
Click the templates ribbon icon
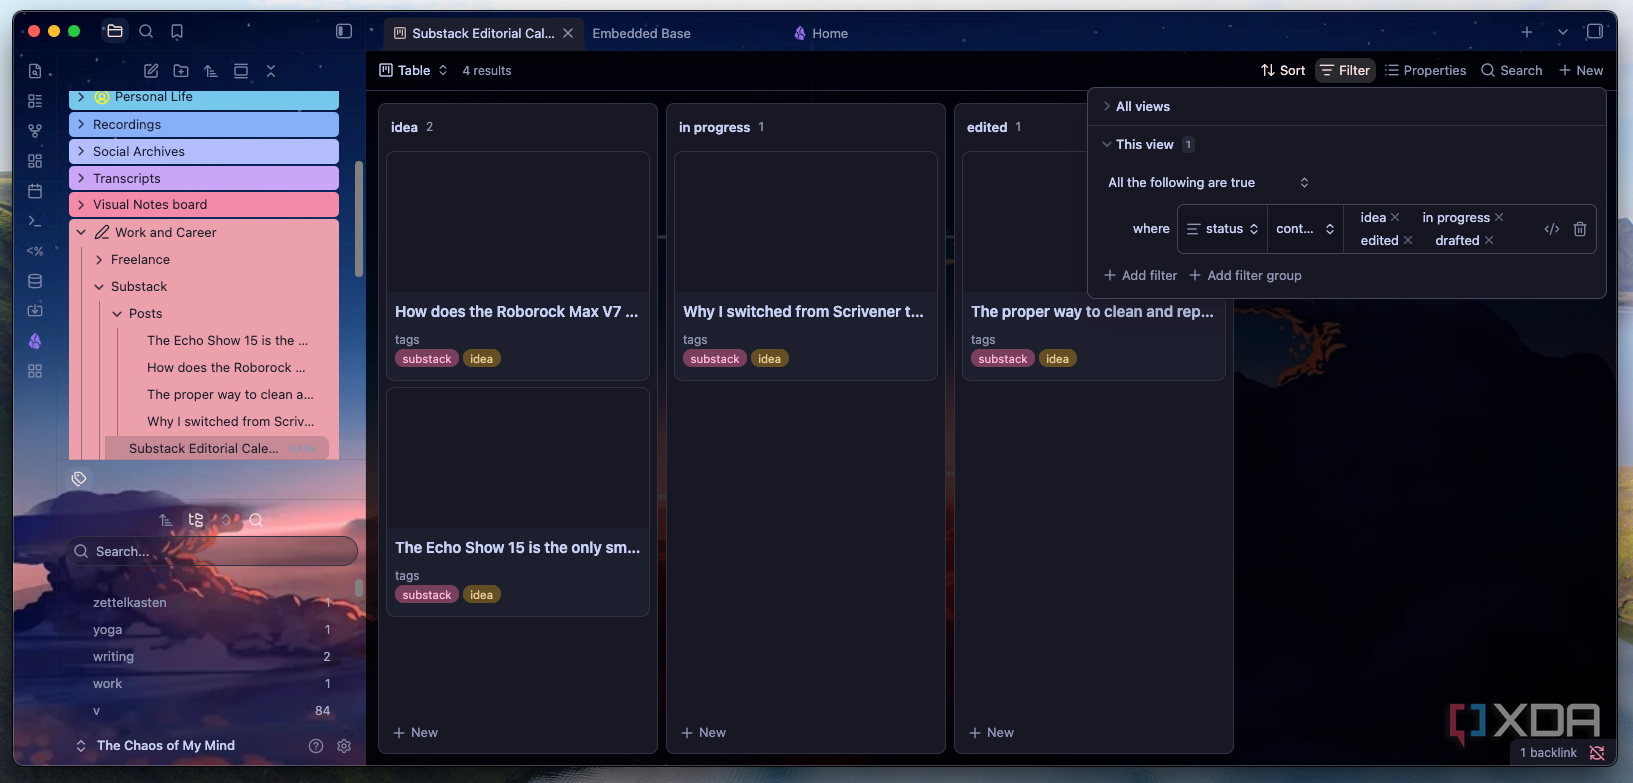(35, 251)
